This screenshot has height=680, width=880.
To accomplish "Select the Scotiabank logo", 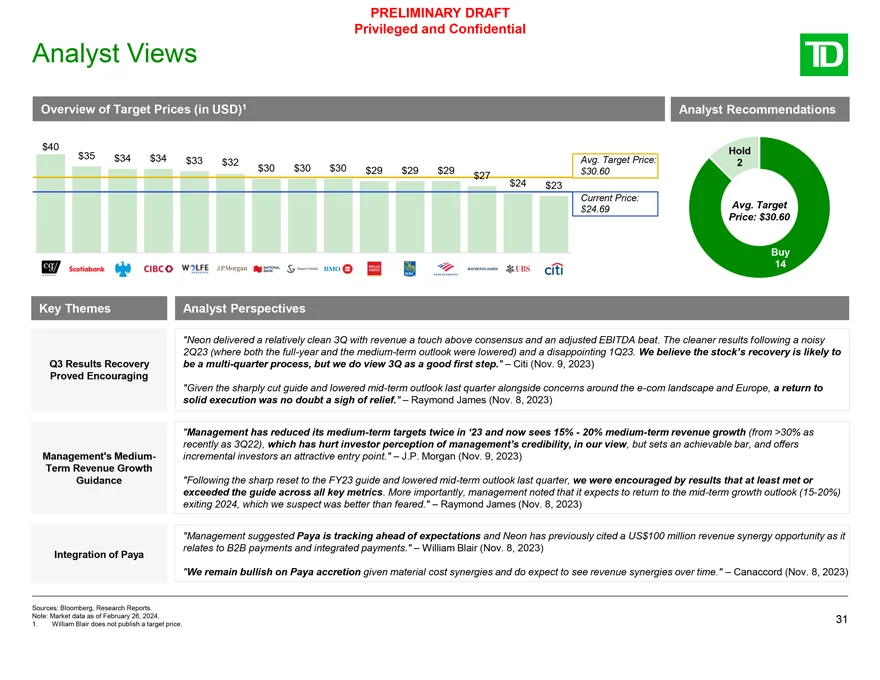I will point(86,269).
